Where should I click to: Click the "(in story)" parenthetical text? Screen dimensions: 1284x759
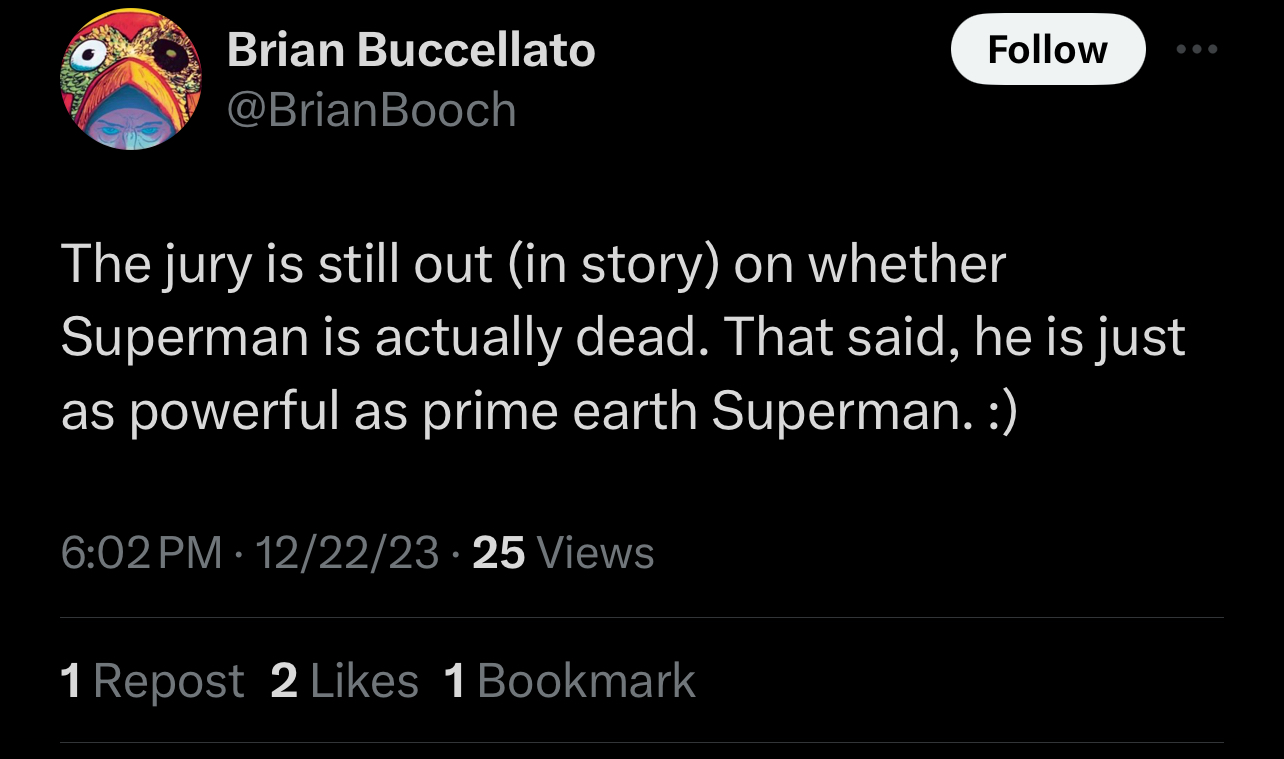[615, 264]
